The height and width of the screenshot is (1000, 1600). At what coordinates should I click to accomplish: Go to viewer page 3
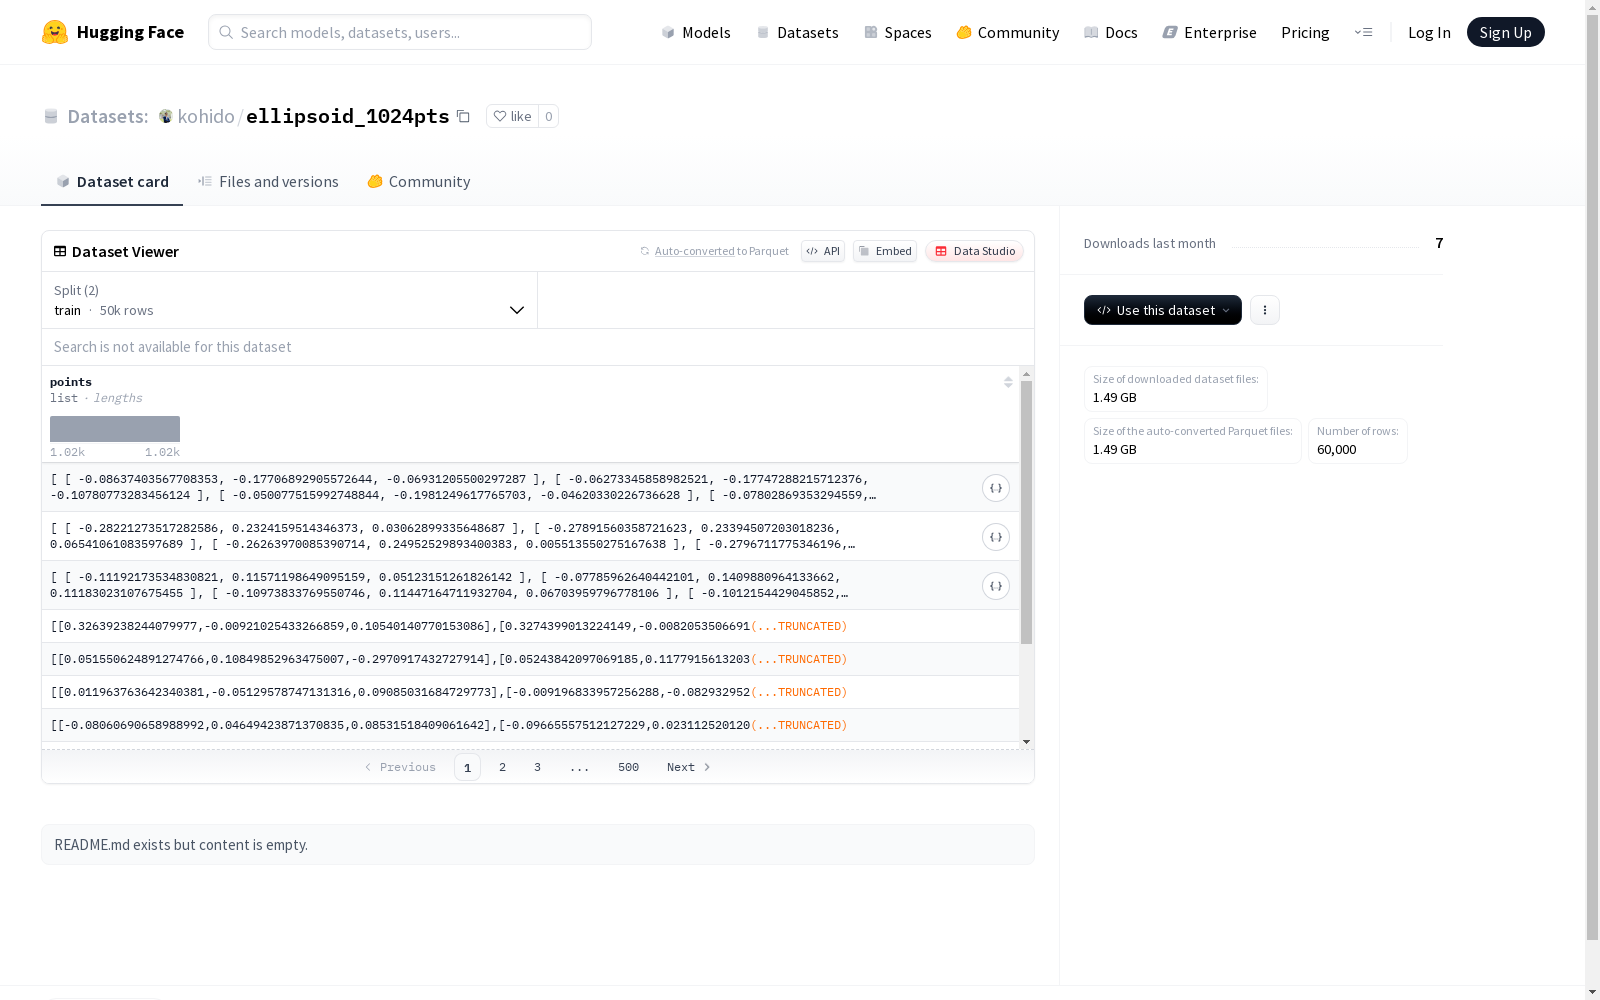pos(537,767)
